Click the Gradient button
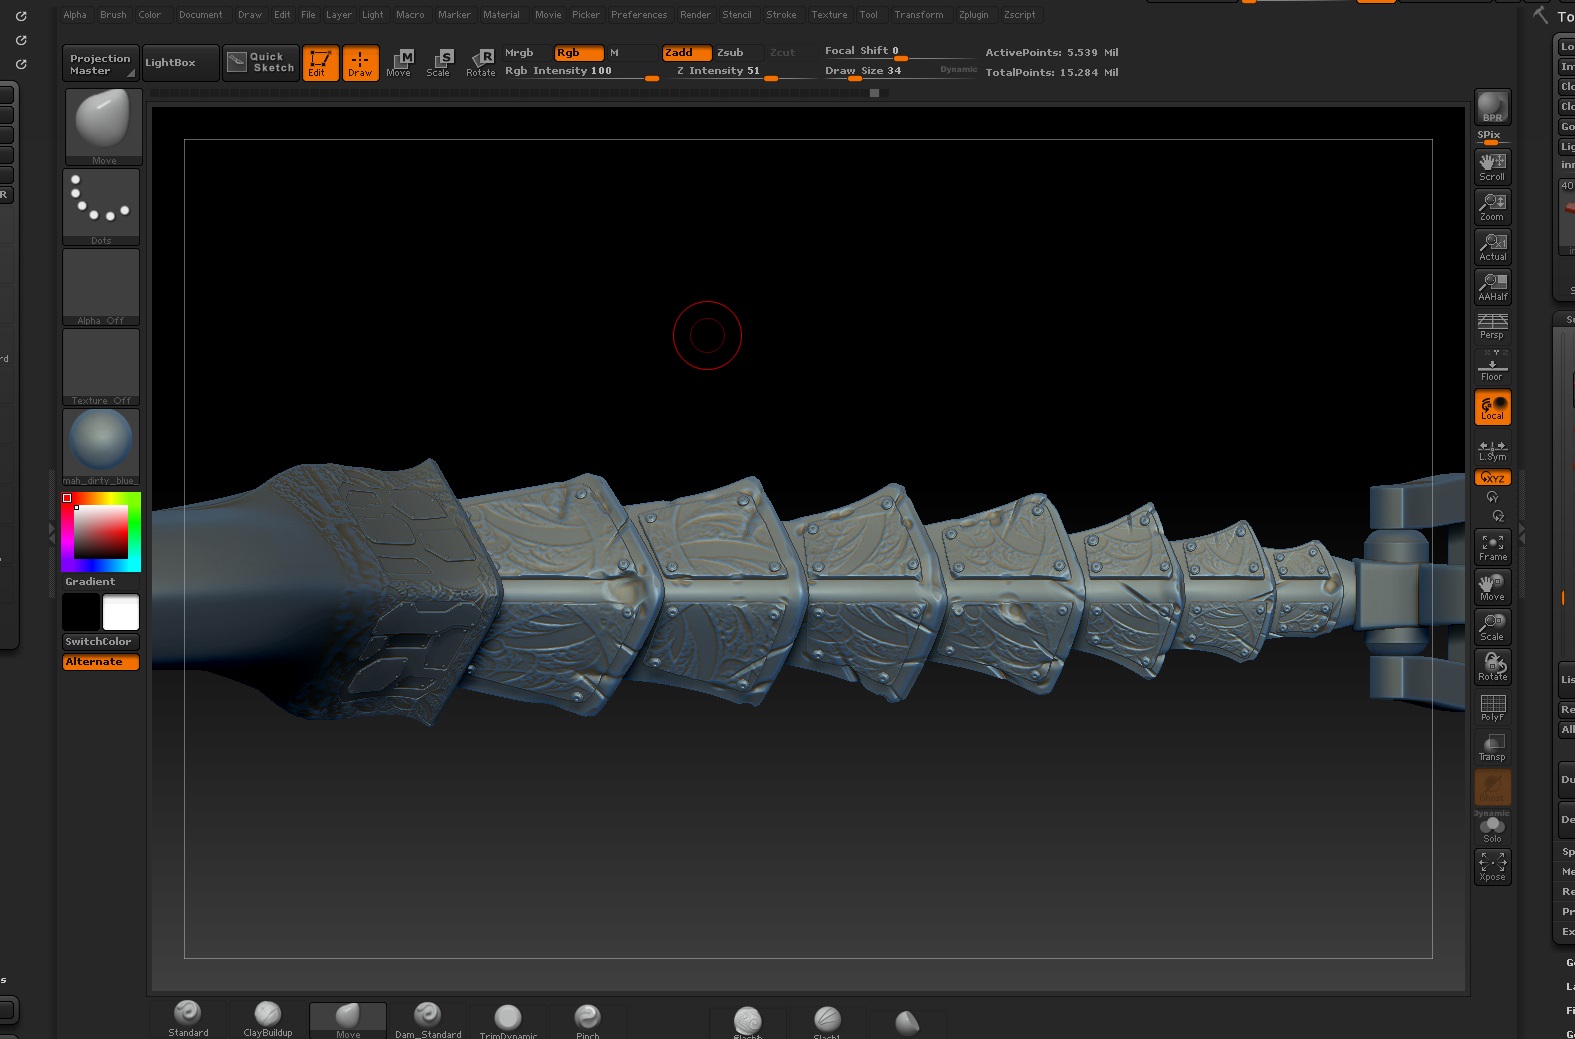The height and width of the screenshot is (1039, 1575). click(100, 582)
